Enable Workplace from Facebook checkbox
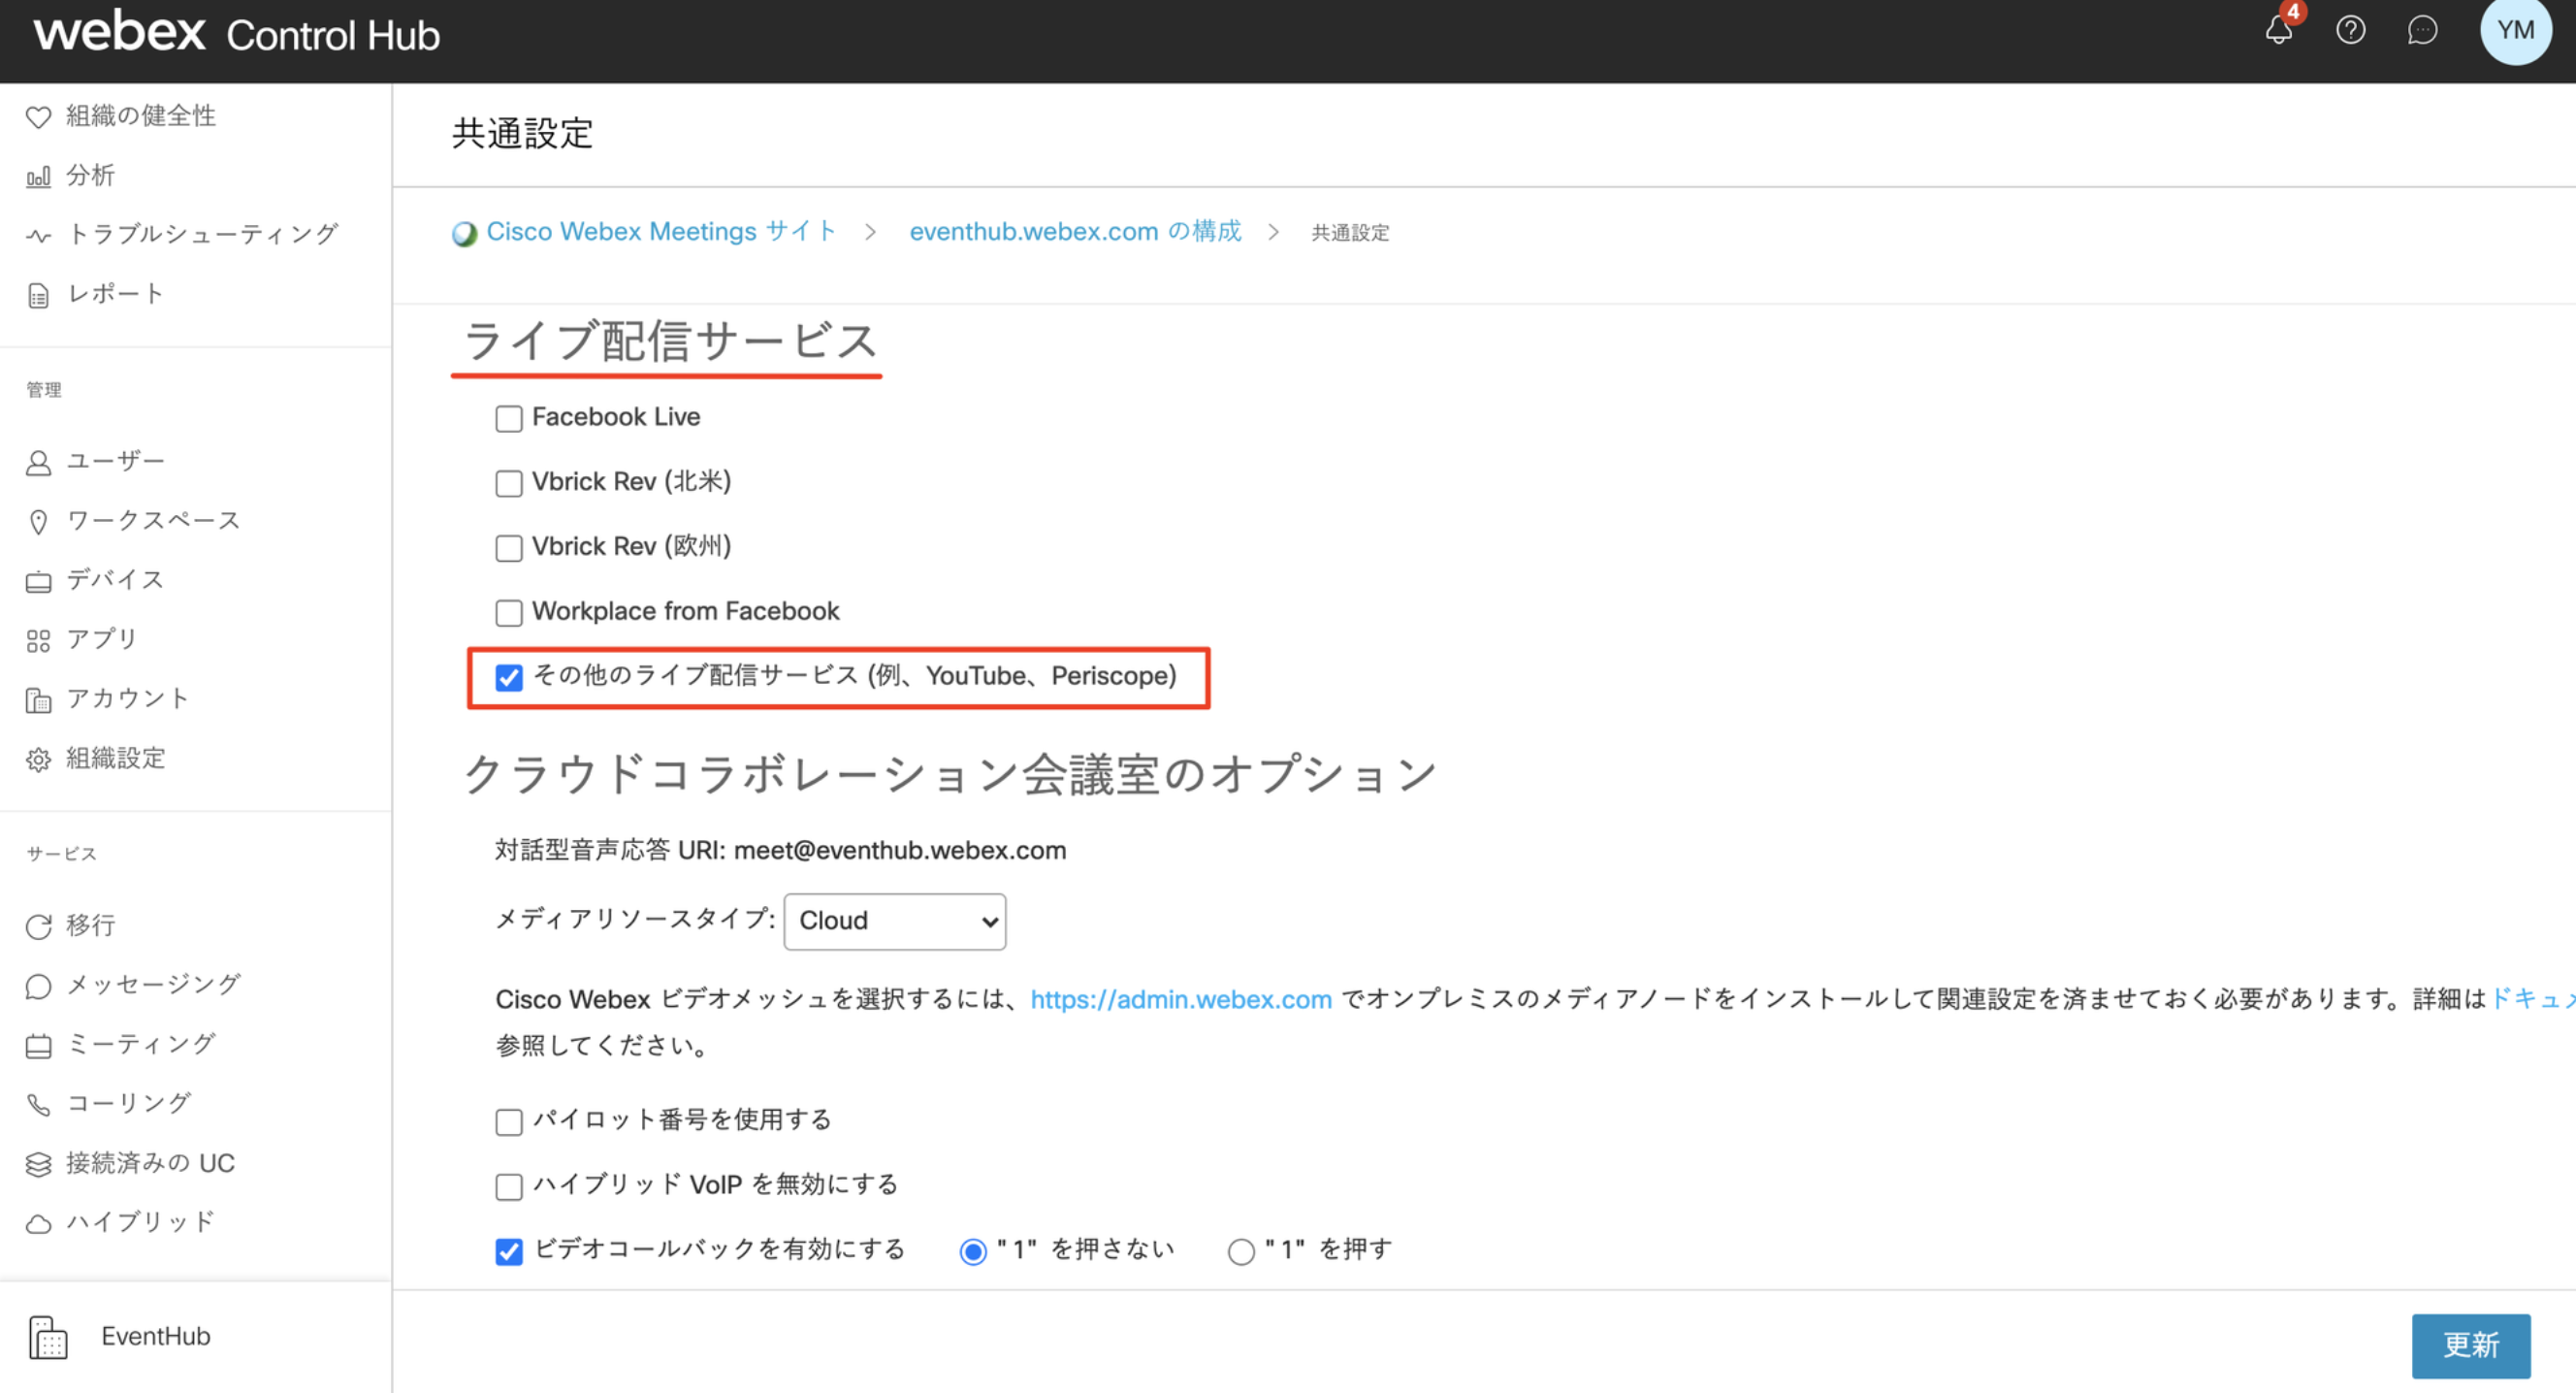2576x1393 pixels. (509, 612)
